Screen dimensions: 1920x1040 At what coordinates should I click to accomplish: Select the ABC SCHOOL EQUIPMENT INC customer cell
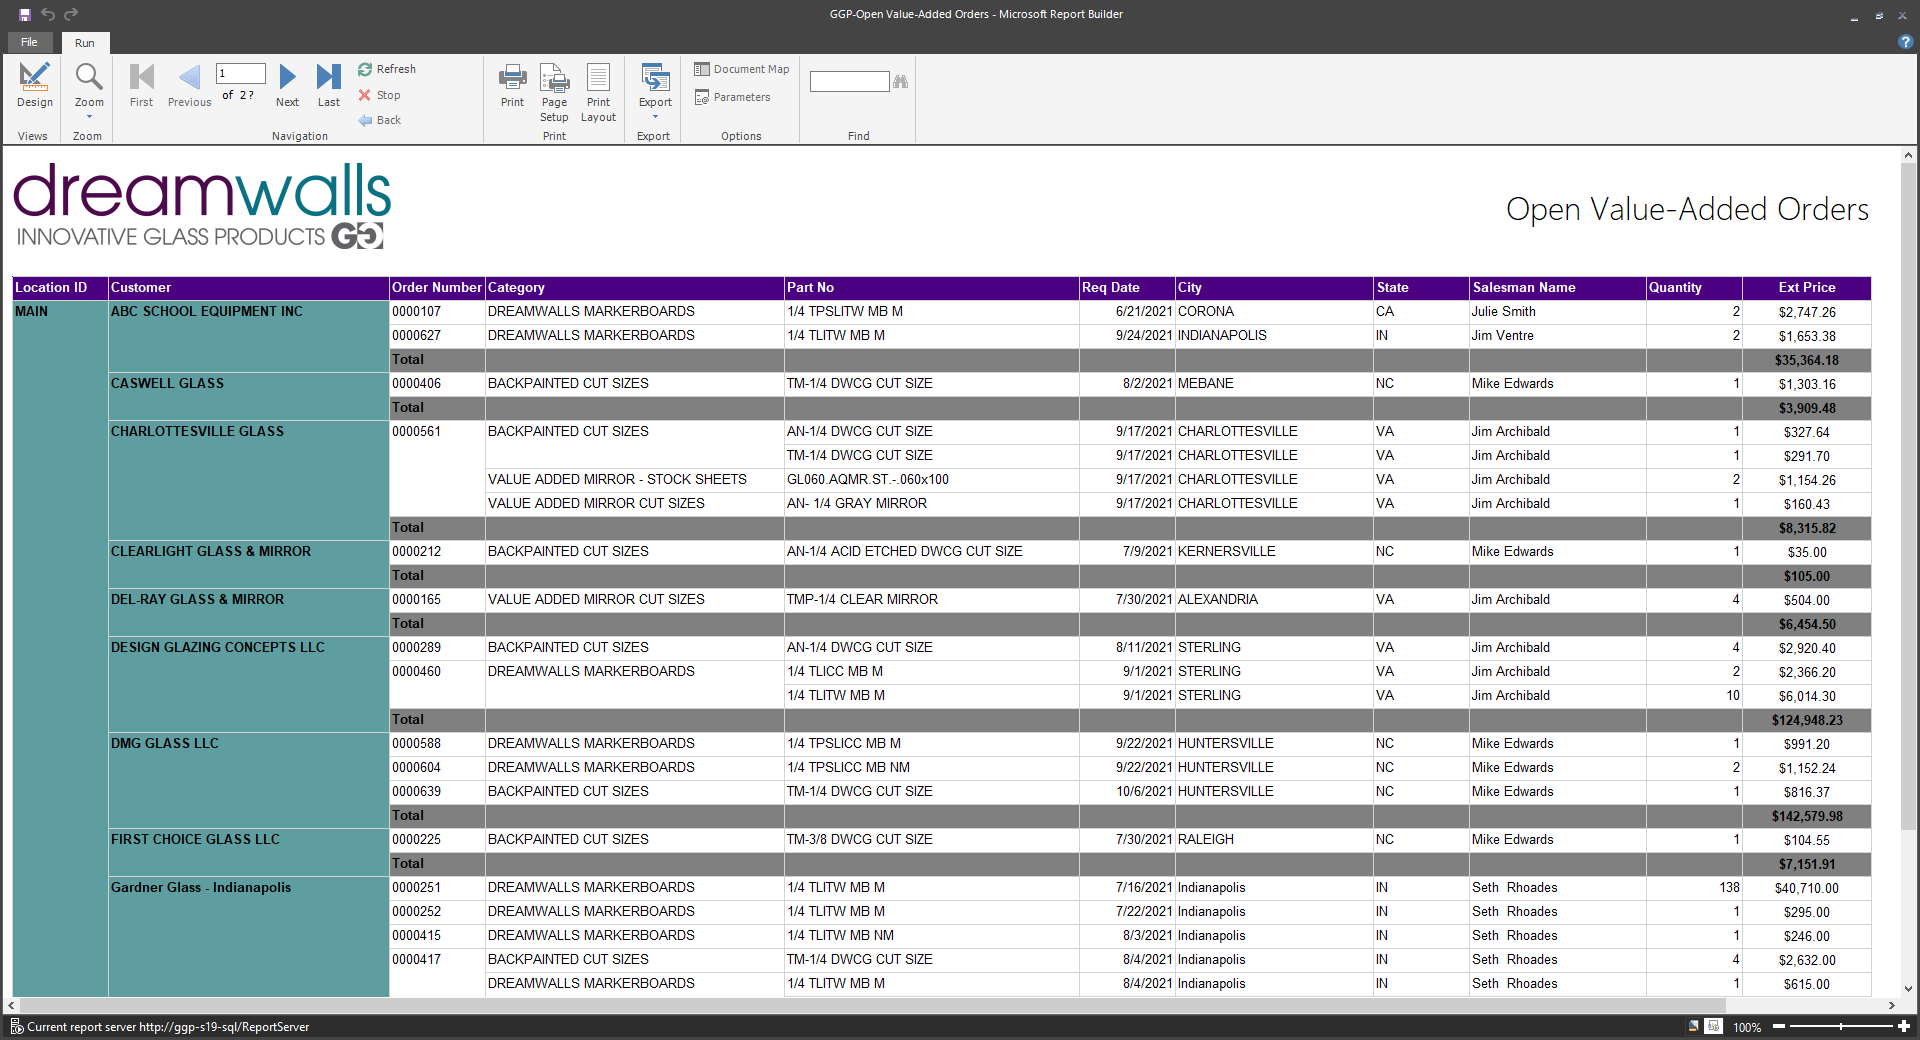tap(248, 336)
